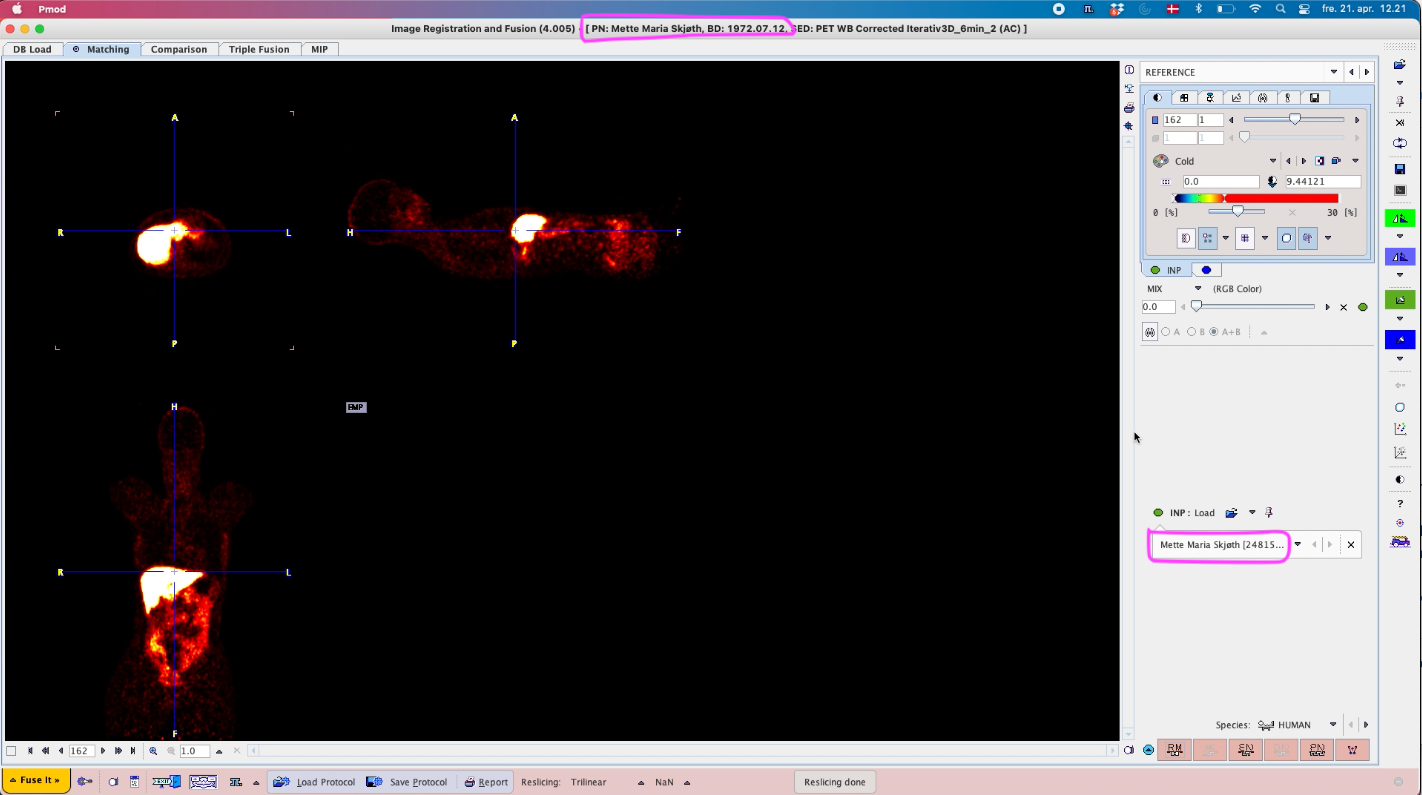Screen dimensions: 1422x795
Task: Click the SN normalization button
Action: point(1246,750)
